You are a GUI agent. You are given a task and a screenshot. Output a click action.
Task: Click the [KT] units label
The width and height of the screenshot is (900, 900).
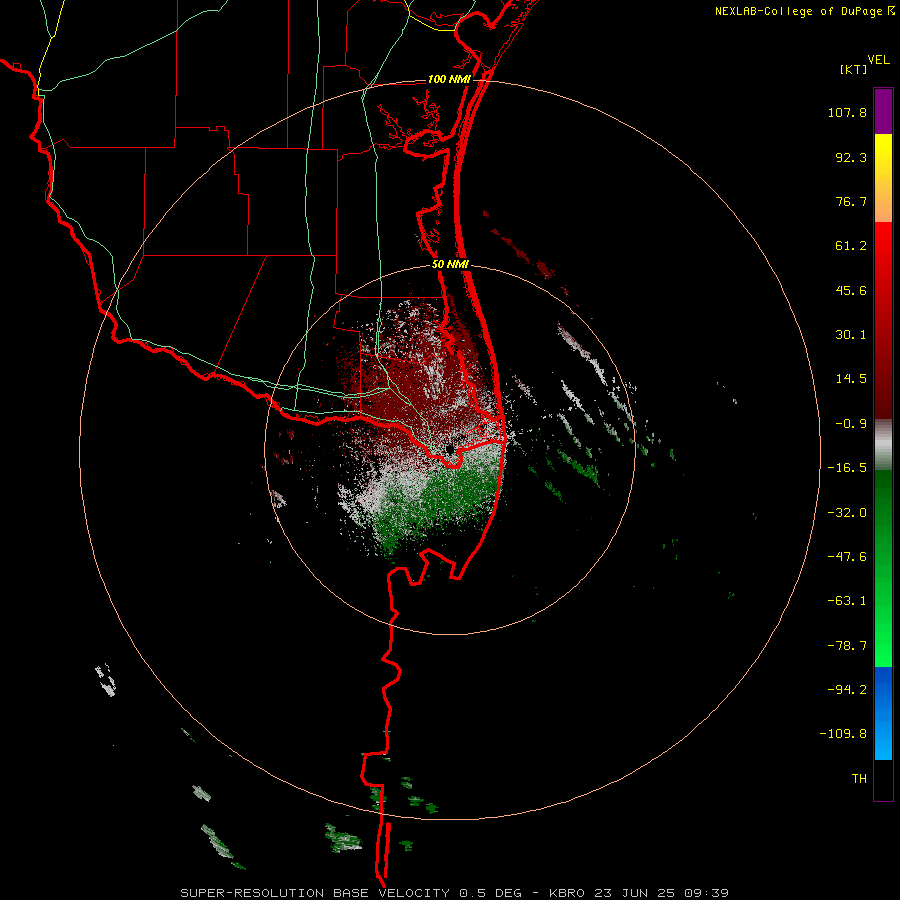point(853,69)
